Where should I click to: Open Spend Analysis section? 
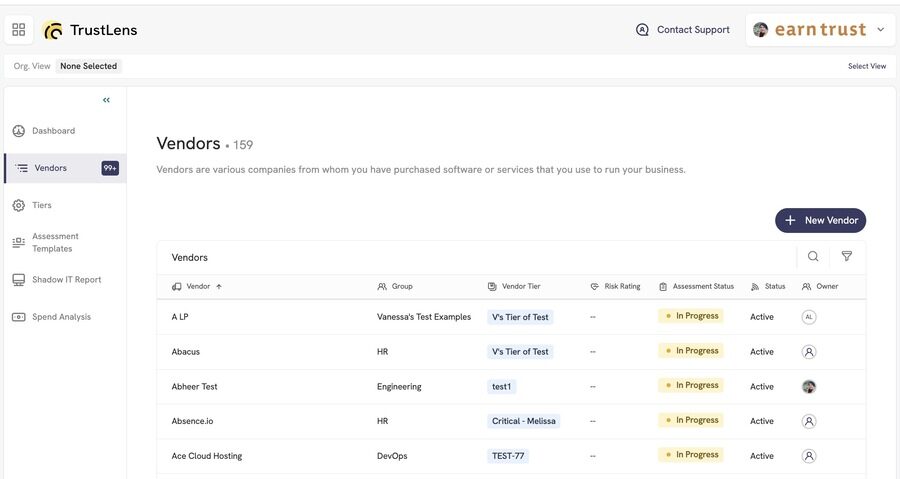(61, 317)
